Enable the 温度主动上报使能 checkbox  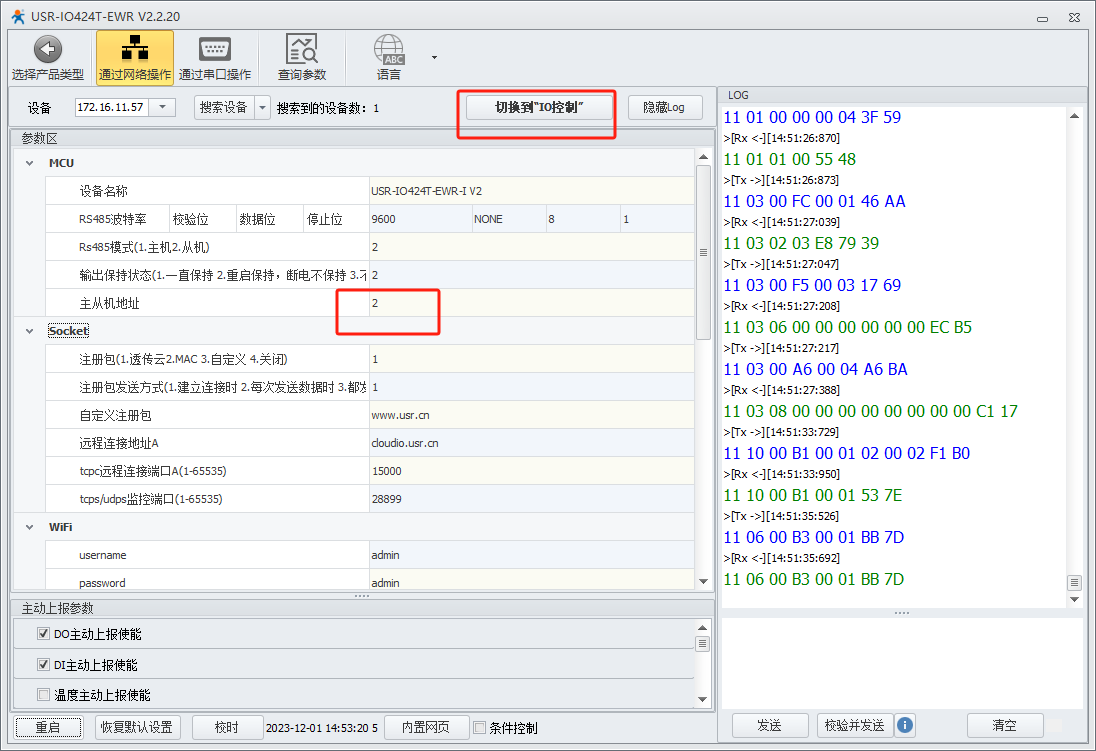[x=43, y=695]
